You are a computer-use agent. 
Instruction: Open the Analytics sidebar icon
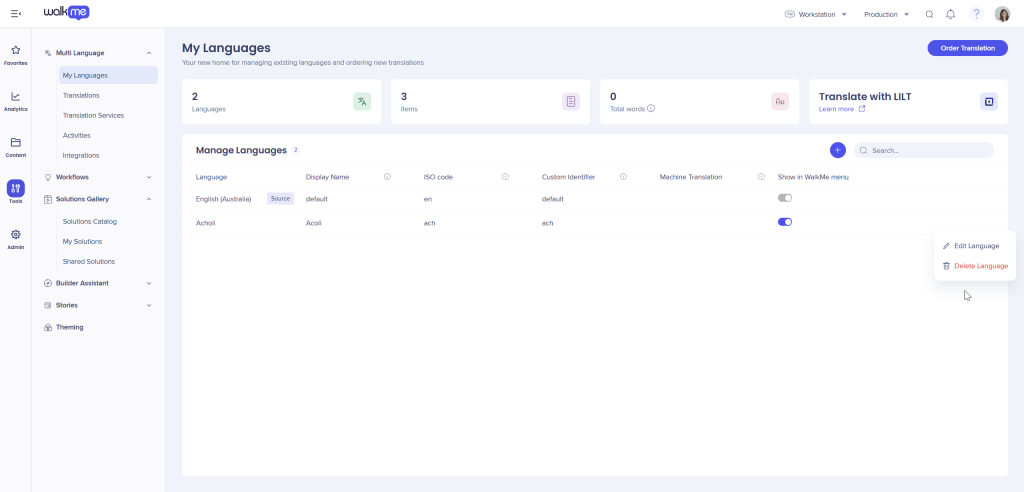click(15, 98)
